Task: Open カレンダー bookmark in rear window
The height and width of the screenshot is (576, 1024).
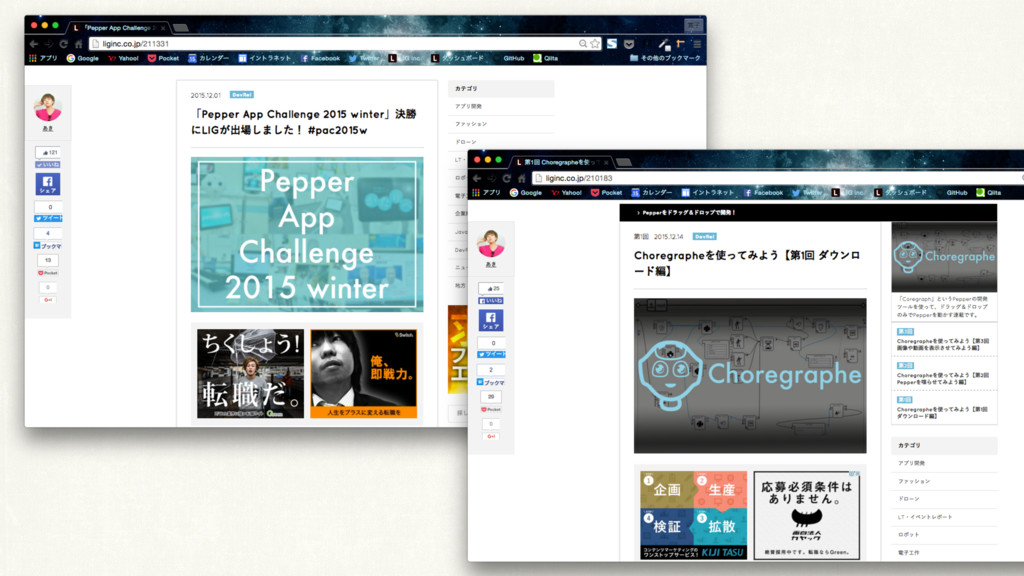Action: (209, 58)
